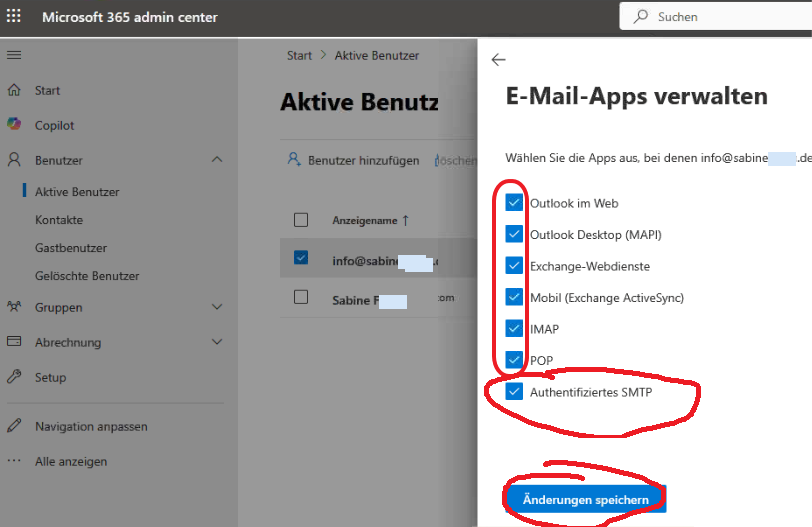The height and width of the screenshot is (527, 812).
Task: Open Kontakte in sidebar
Action: (59, 219)
